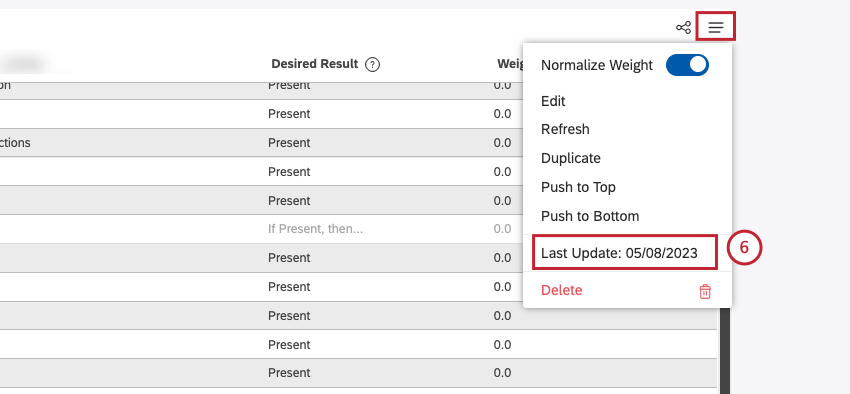
Task: Click the Normalize Weight label
Action: pyautogui.click(x=597, y=65)
